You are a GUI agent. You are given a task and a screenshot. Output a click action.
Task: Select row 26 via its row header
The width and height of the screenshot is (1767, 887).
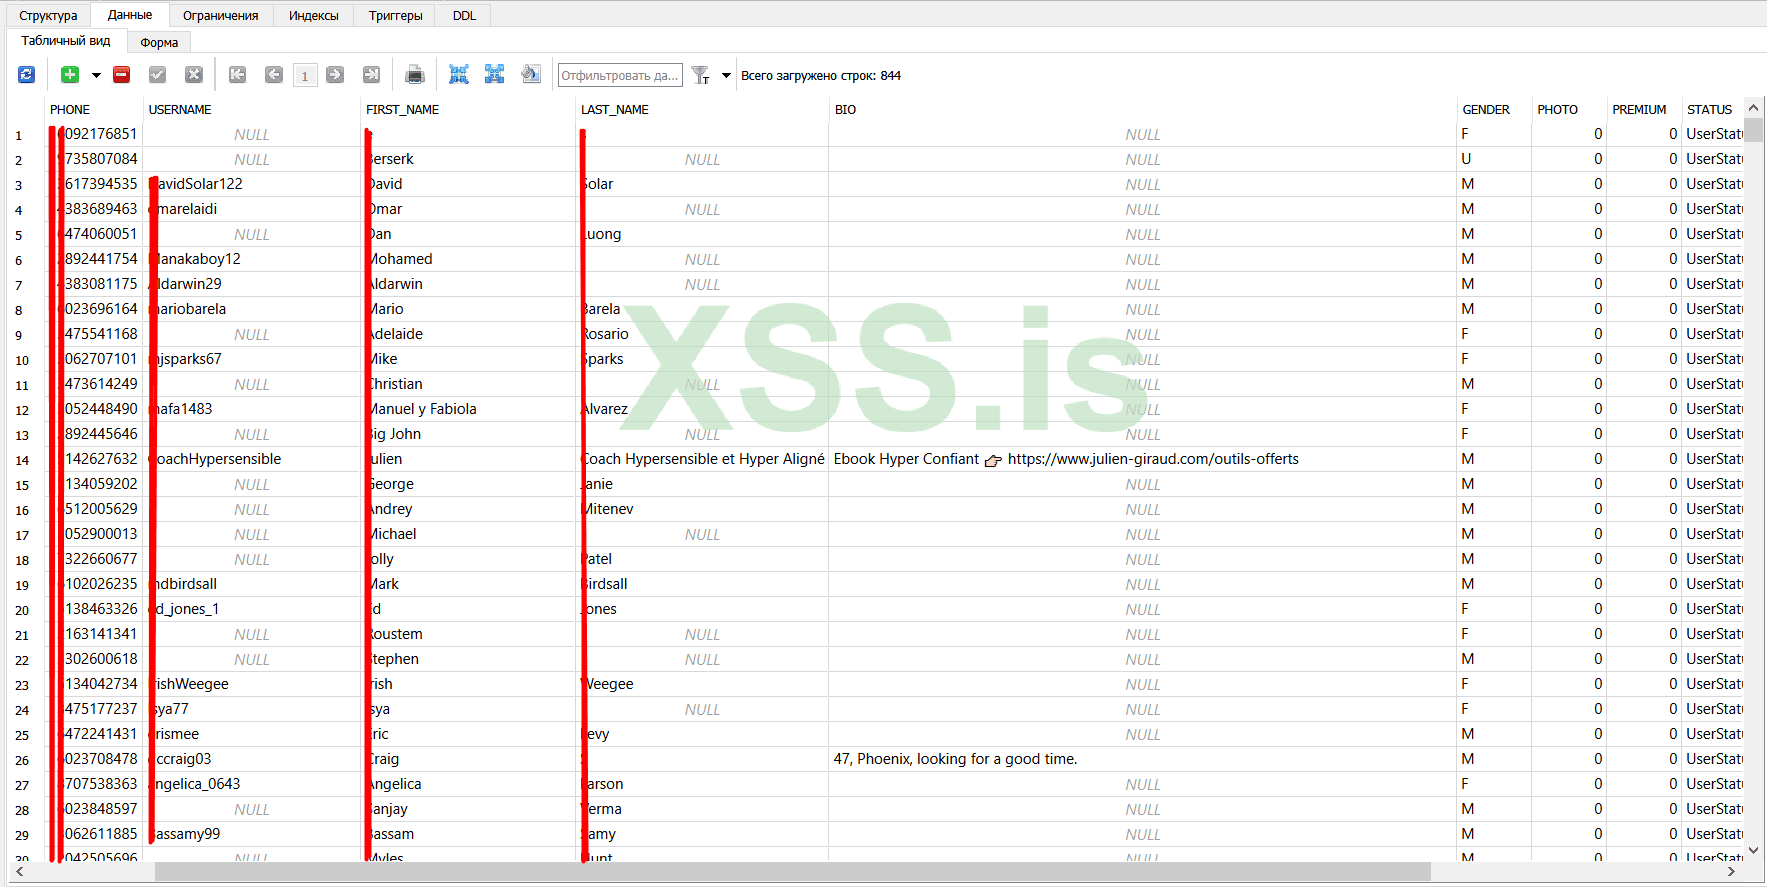(22, 760)
